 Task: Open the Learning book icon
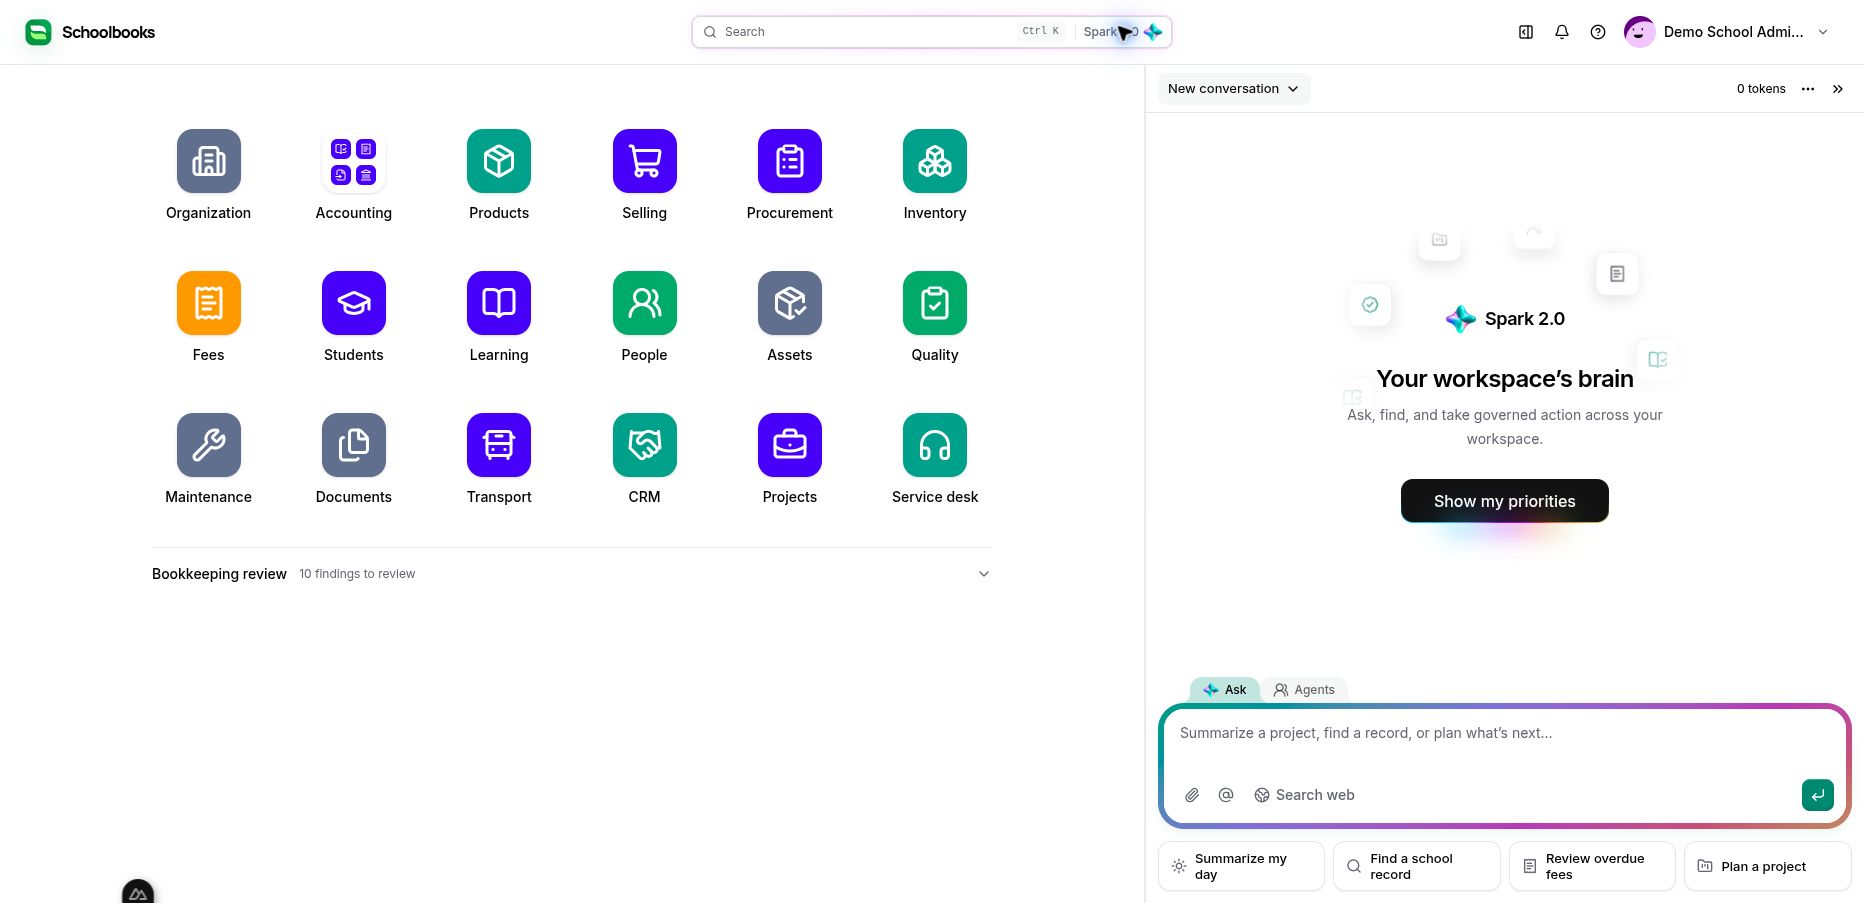click(x=499, y=303)
